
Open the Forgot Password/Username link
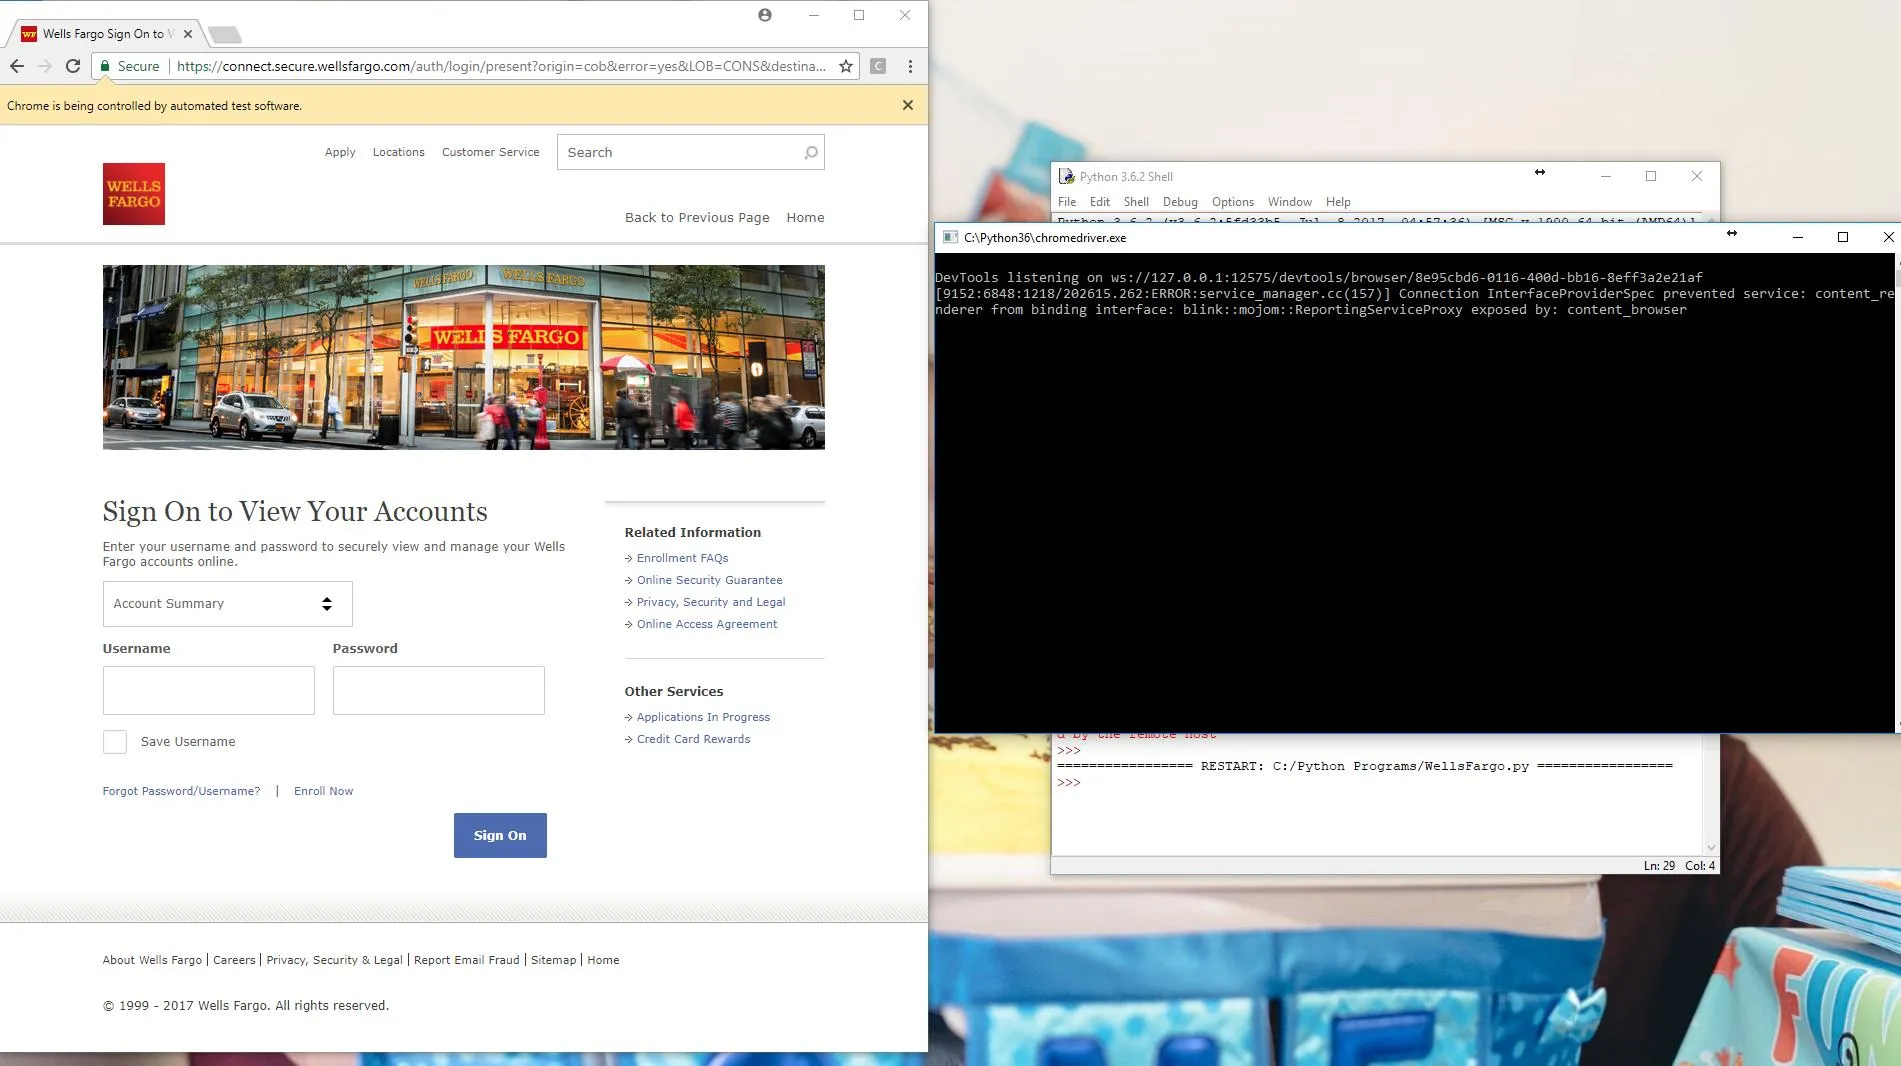point(181,791)
